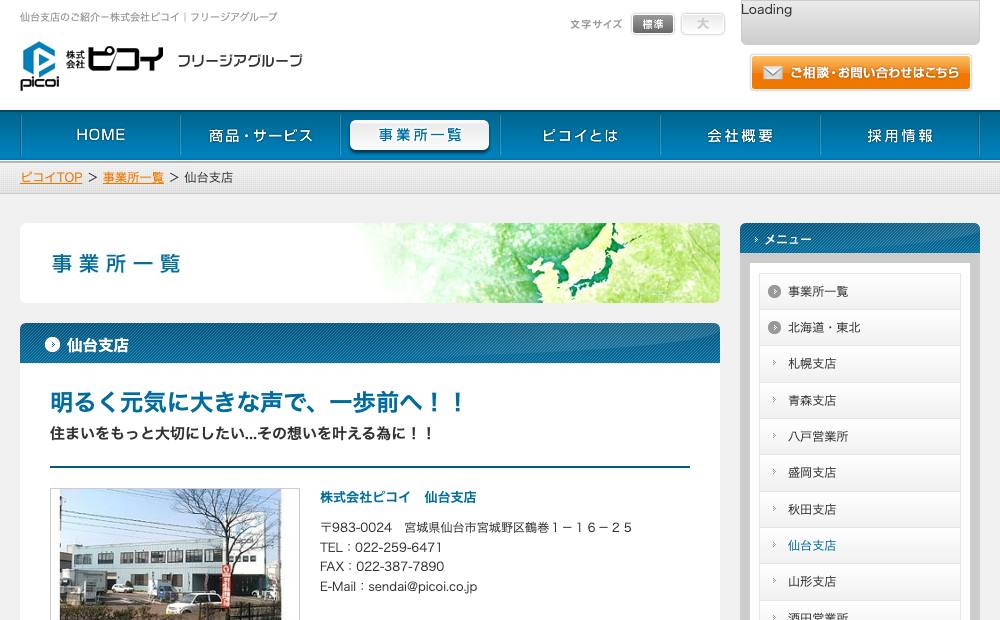Viewport: 1000px width, 620px height.
Task: Click small arrow before 秋田支店
Action: coord(774,509)
